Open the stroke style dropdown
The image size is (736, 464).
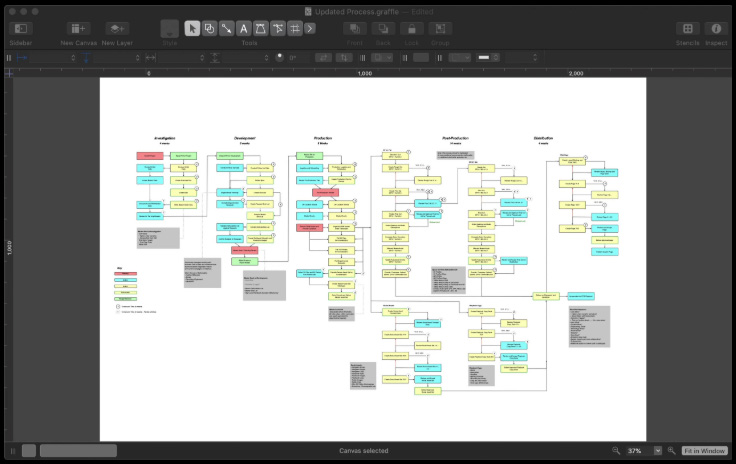(460, 58)
